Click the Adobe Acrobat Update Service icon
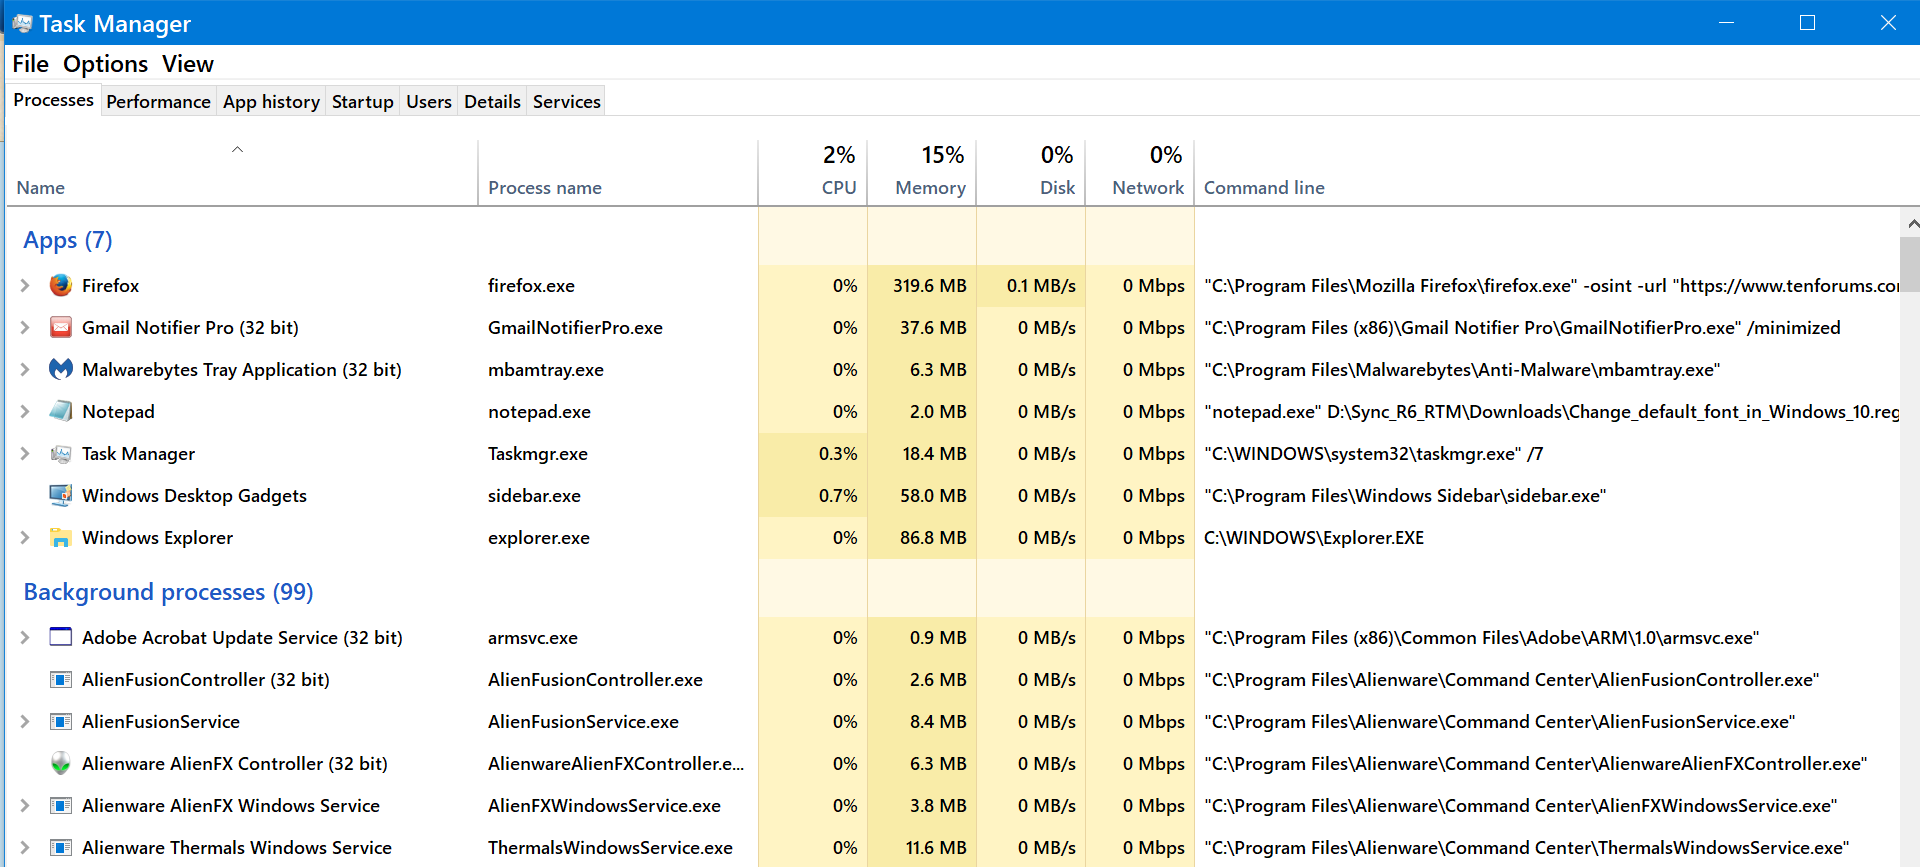 pos(61,637)
